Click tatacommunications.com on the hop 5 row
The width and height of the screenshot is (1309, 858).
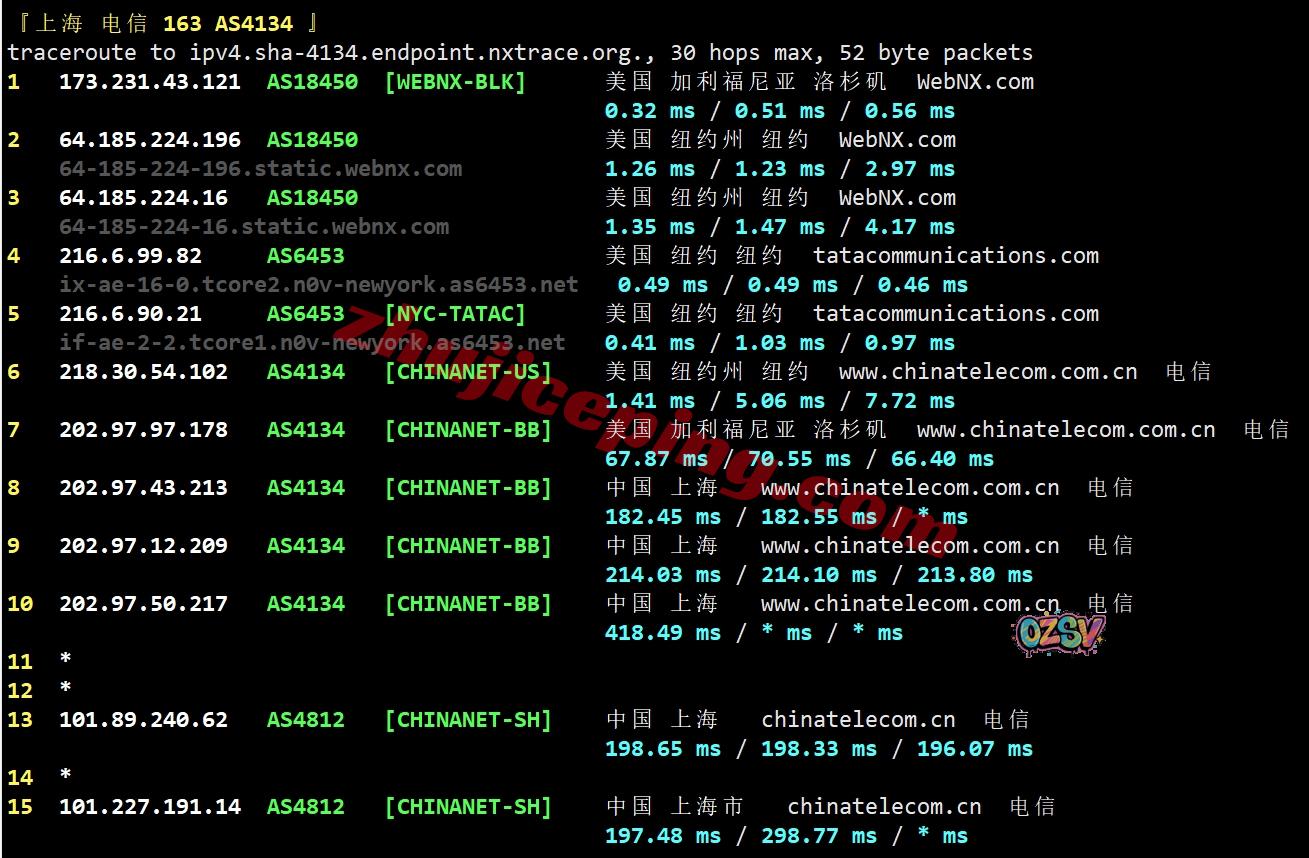pyautogui.click(x=955, y=314)
